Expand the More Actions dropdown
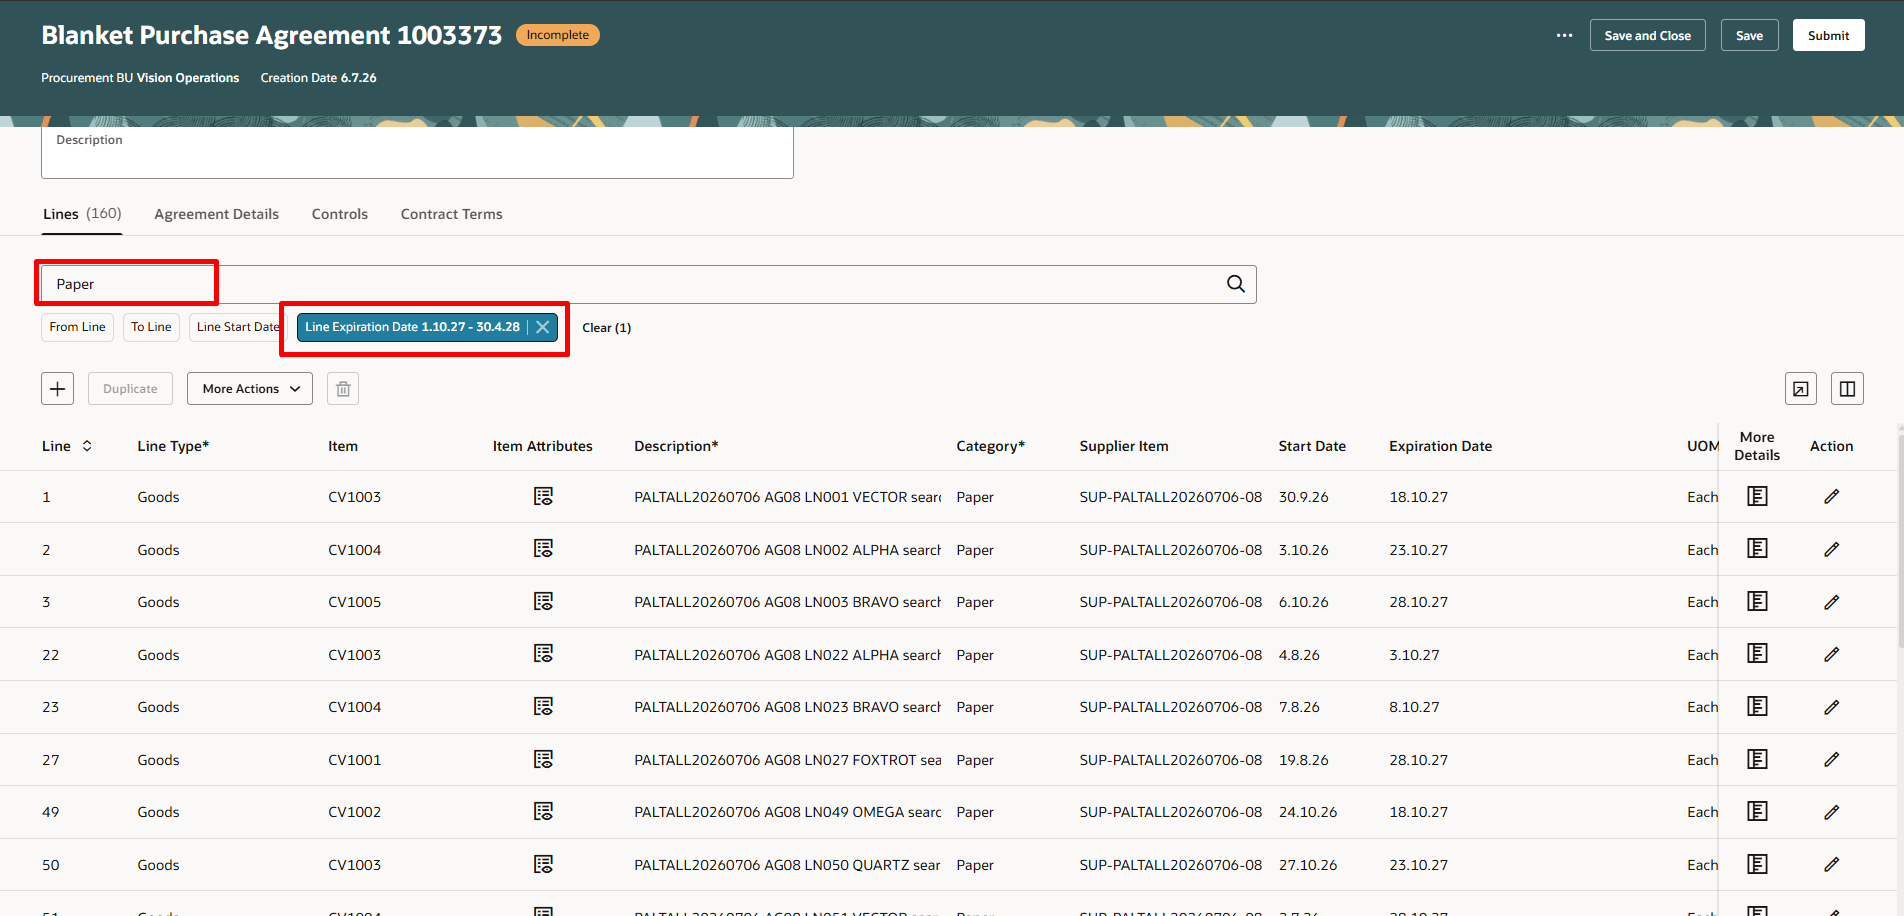This screenshot has width=1904, height=916. (x=250, y=389)
